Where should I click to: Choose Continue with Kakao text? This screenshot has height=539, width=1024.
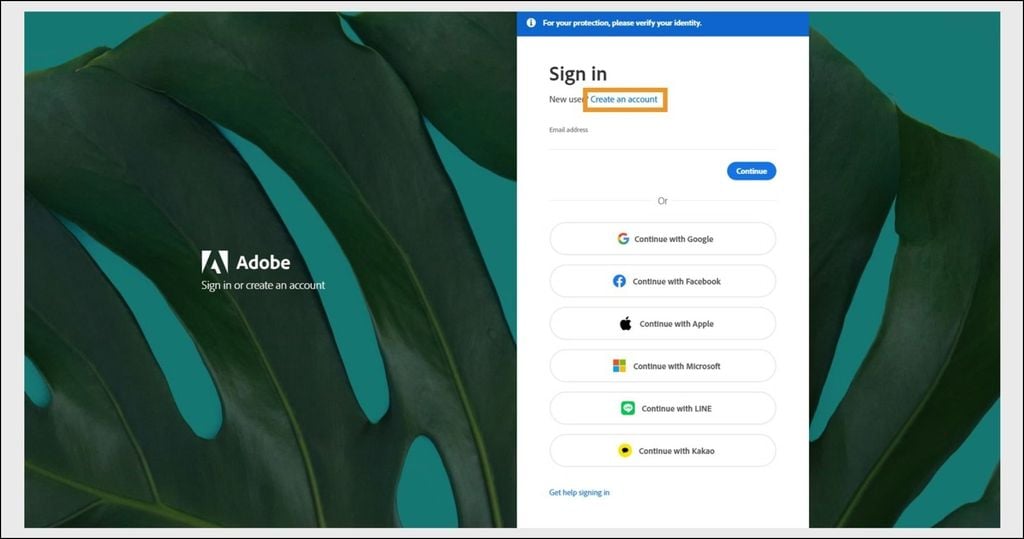[x=676, y=451]
